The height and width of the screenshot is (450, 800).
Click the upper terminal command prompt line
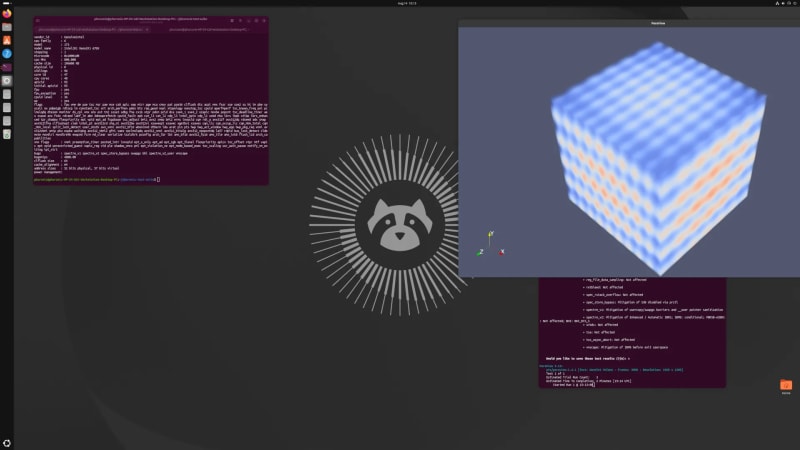pyautogui.click(x=97, y=180)
